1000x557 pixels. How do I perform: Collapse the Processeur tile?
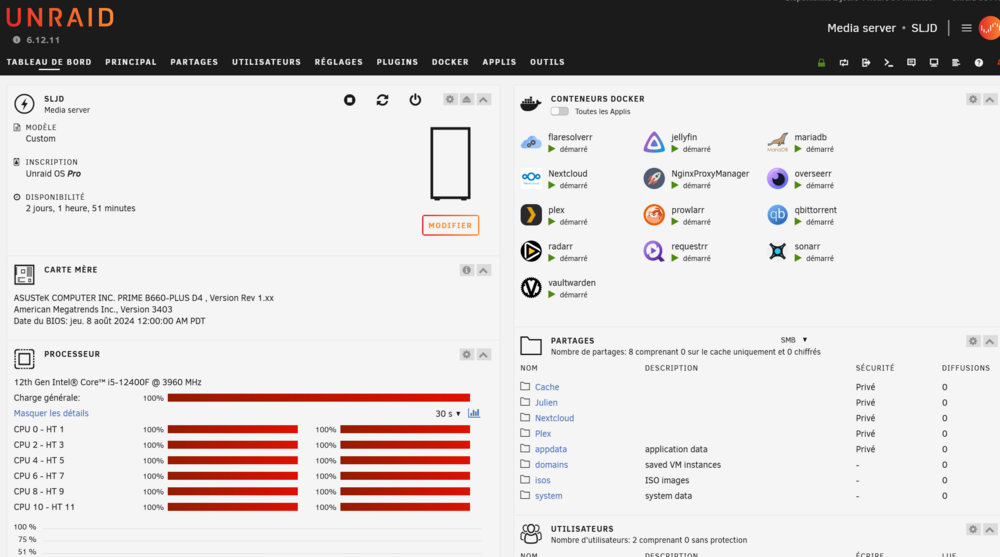[484, 355]
